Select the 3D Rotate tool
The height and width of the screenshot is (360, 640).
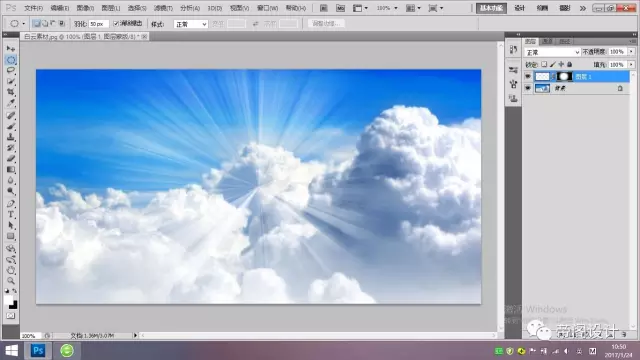11,249
